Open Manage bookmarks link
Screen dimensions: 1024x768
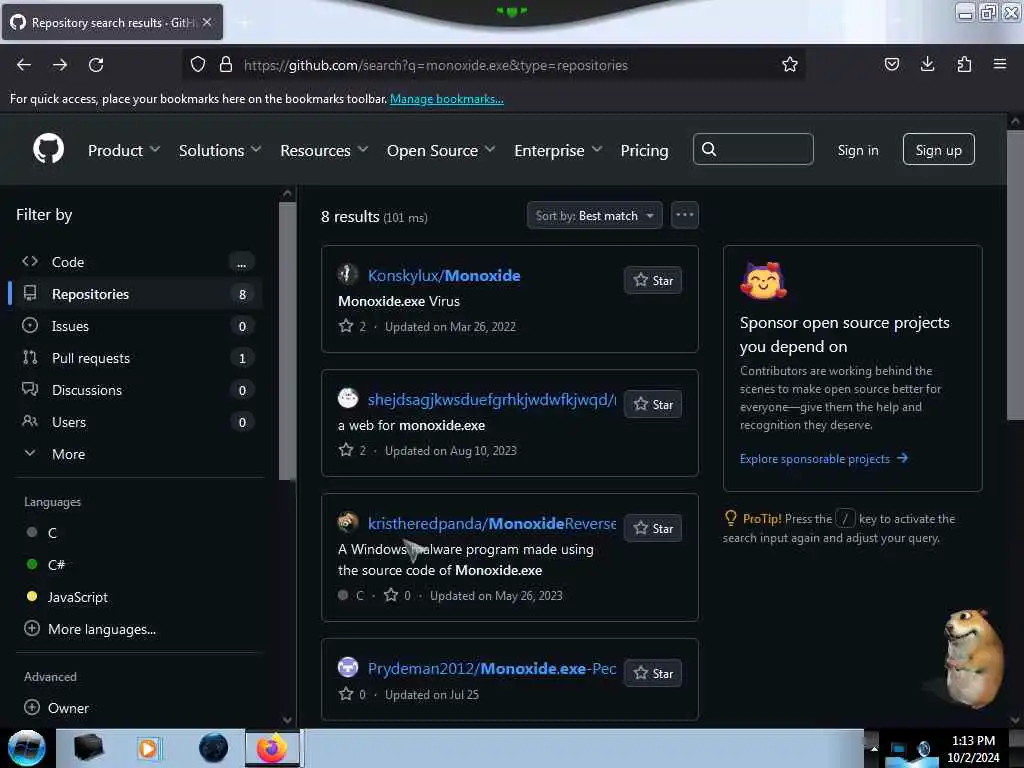[447, 99]
